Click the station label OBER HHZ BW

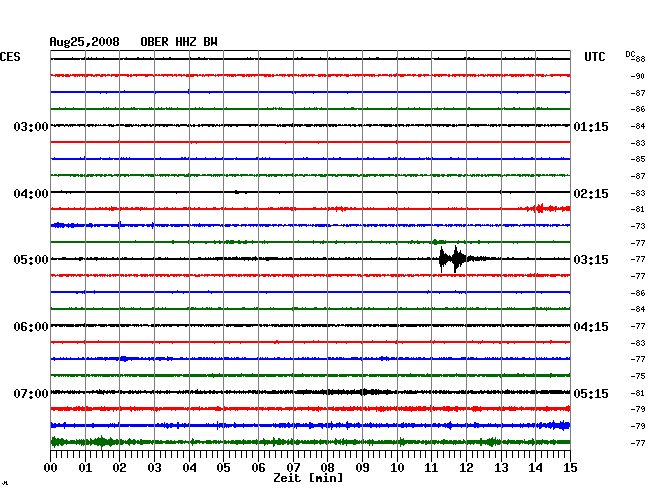click(x=179, y=42)
